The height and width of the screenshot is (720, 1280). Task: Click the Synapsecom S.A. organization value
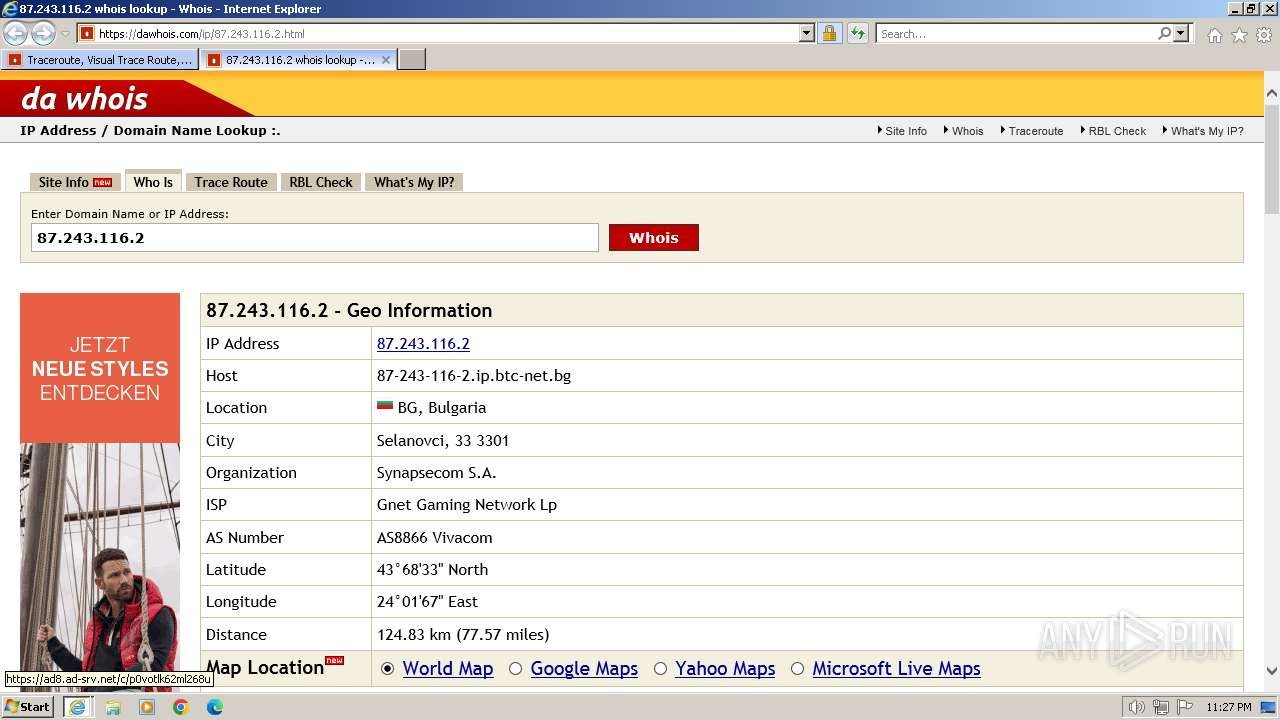tap(436, 473)
